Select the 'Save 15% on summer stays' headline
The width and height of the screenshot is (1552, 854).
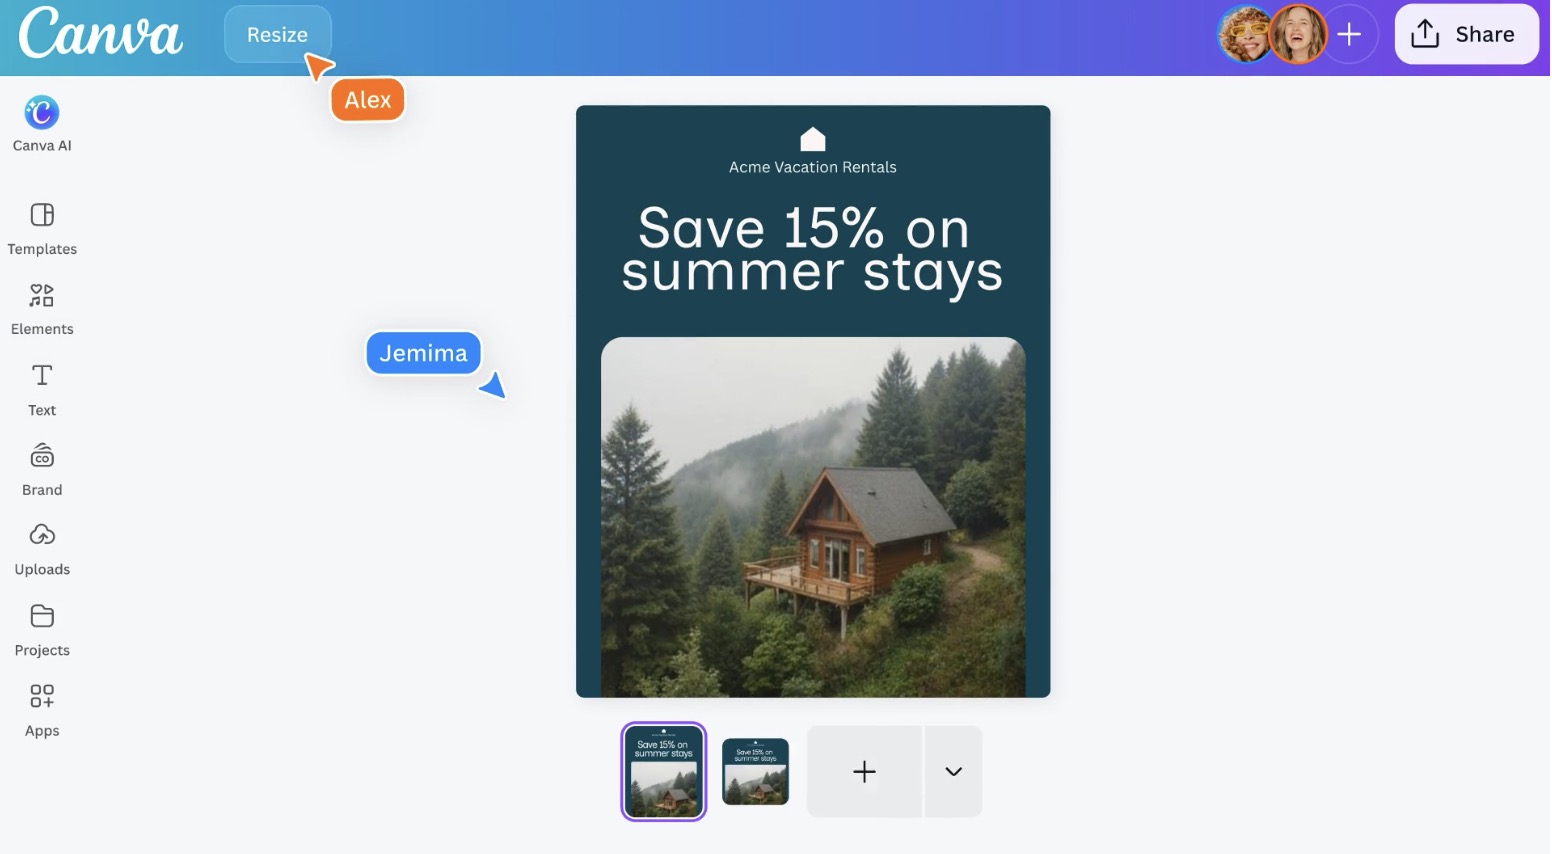pos(812,249)
